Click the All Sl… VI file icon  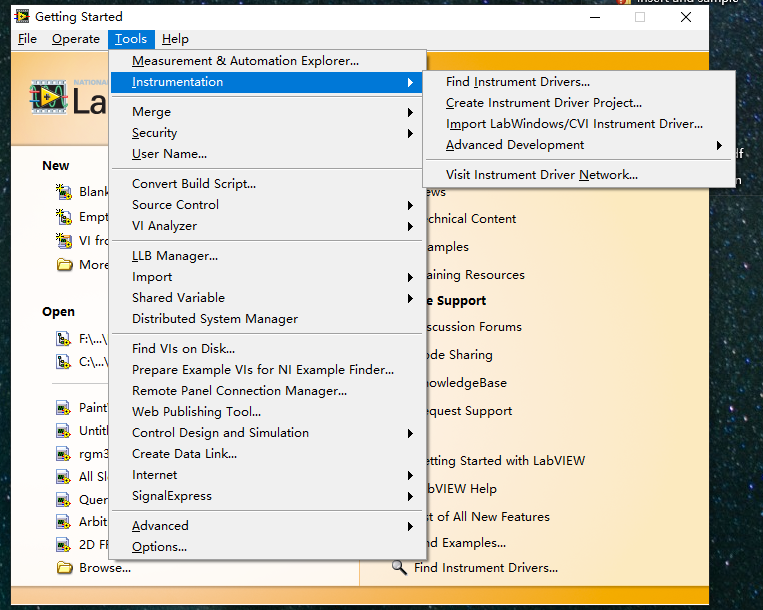coord(63,477)
